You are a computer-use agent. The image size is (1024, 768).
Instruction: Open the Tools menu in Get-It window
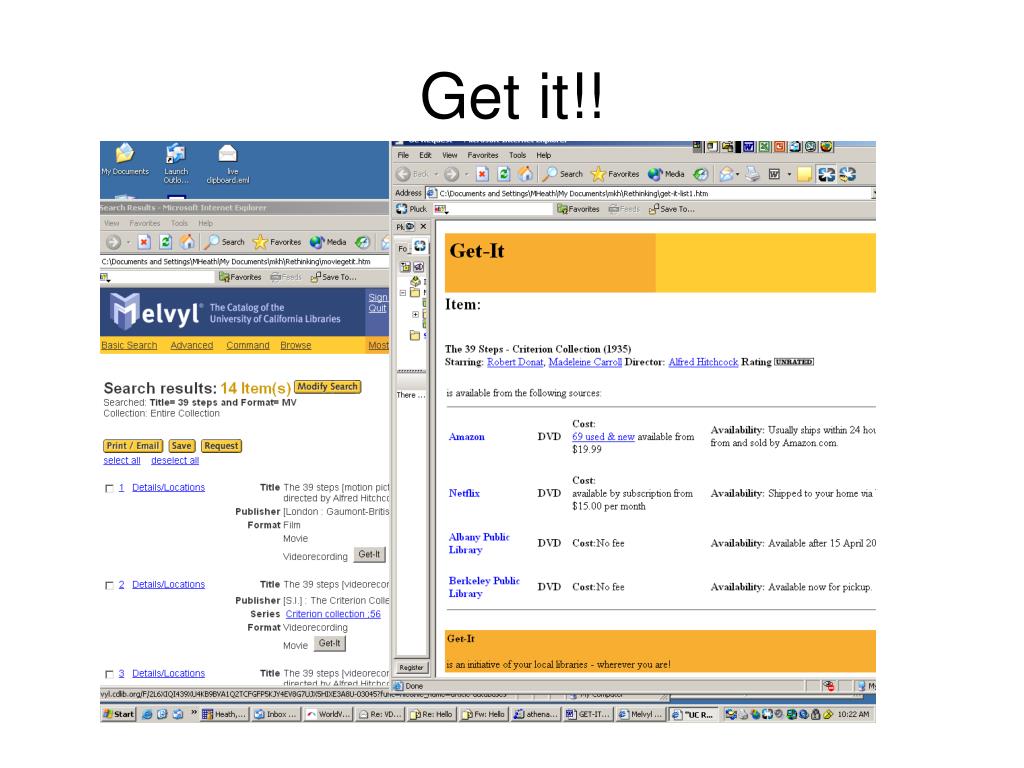click(517, 155)
